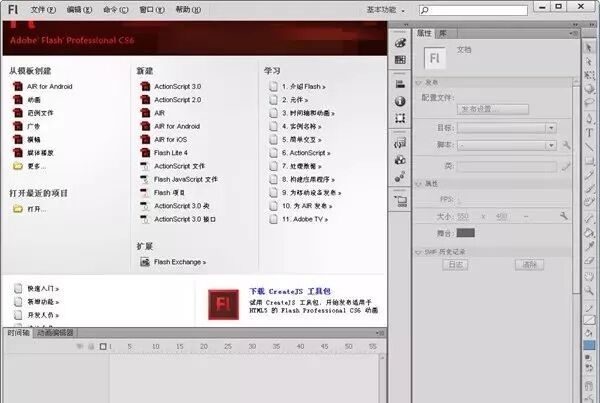Open the 文件(F) menu
600x403 pixels.
click(x=43, y=10)
